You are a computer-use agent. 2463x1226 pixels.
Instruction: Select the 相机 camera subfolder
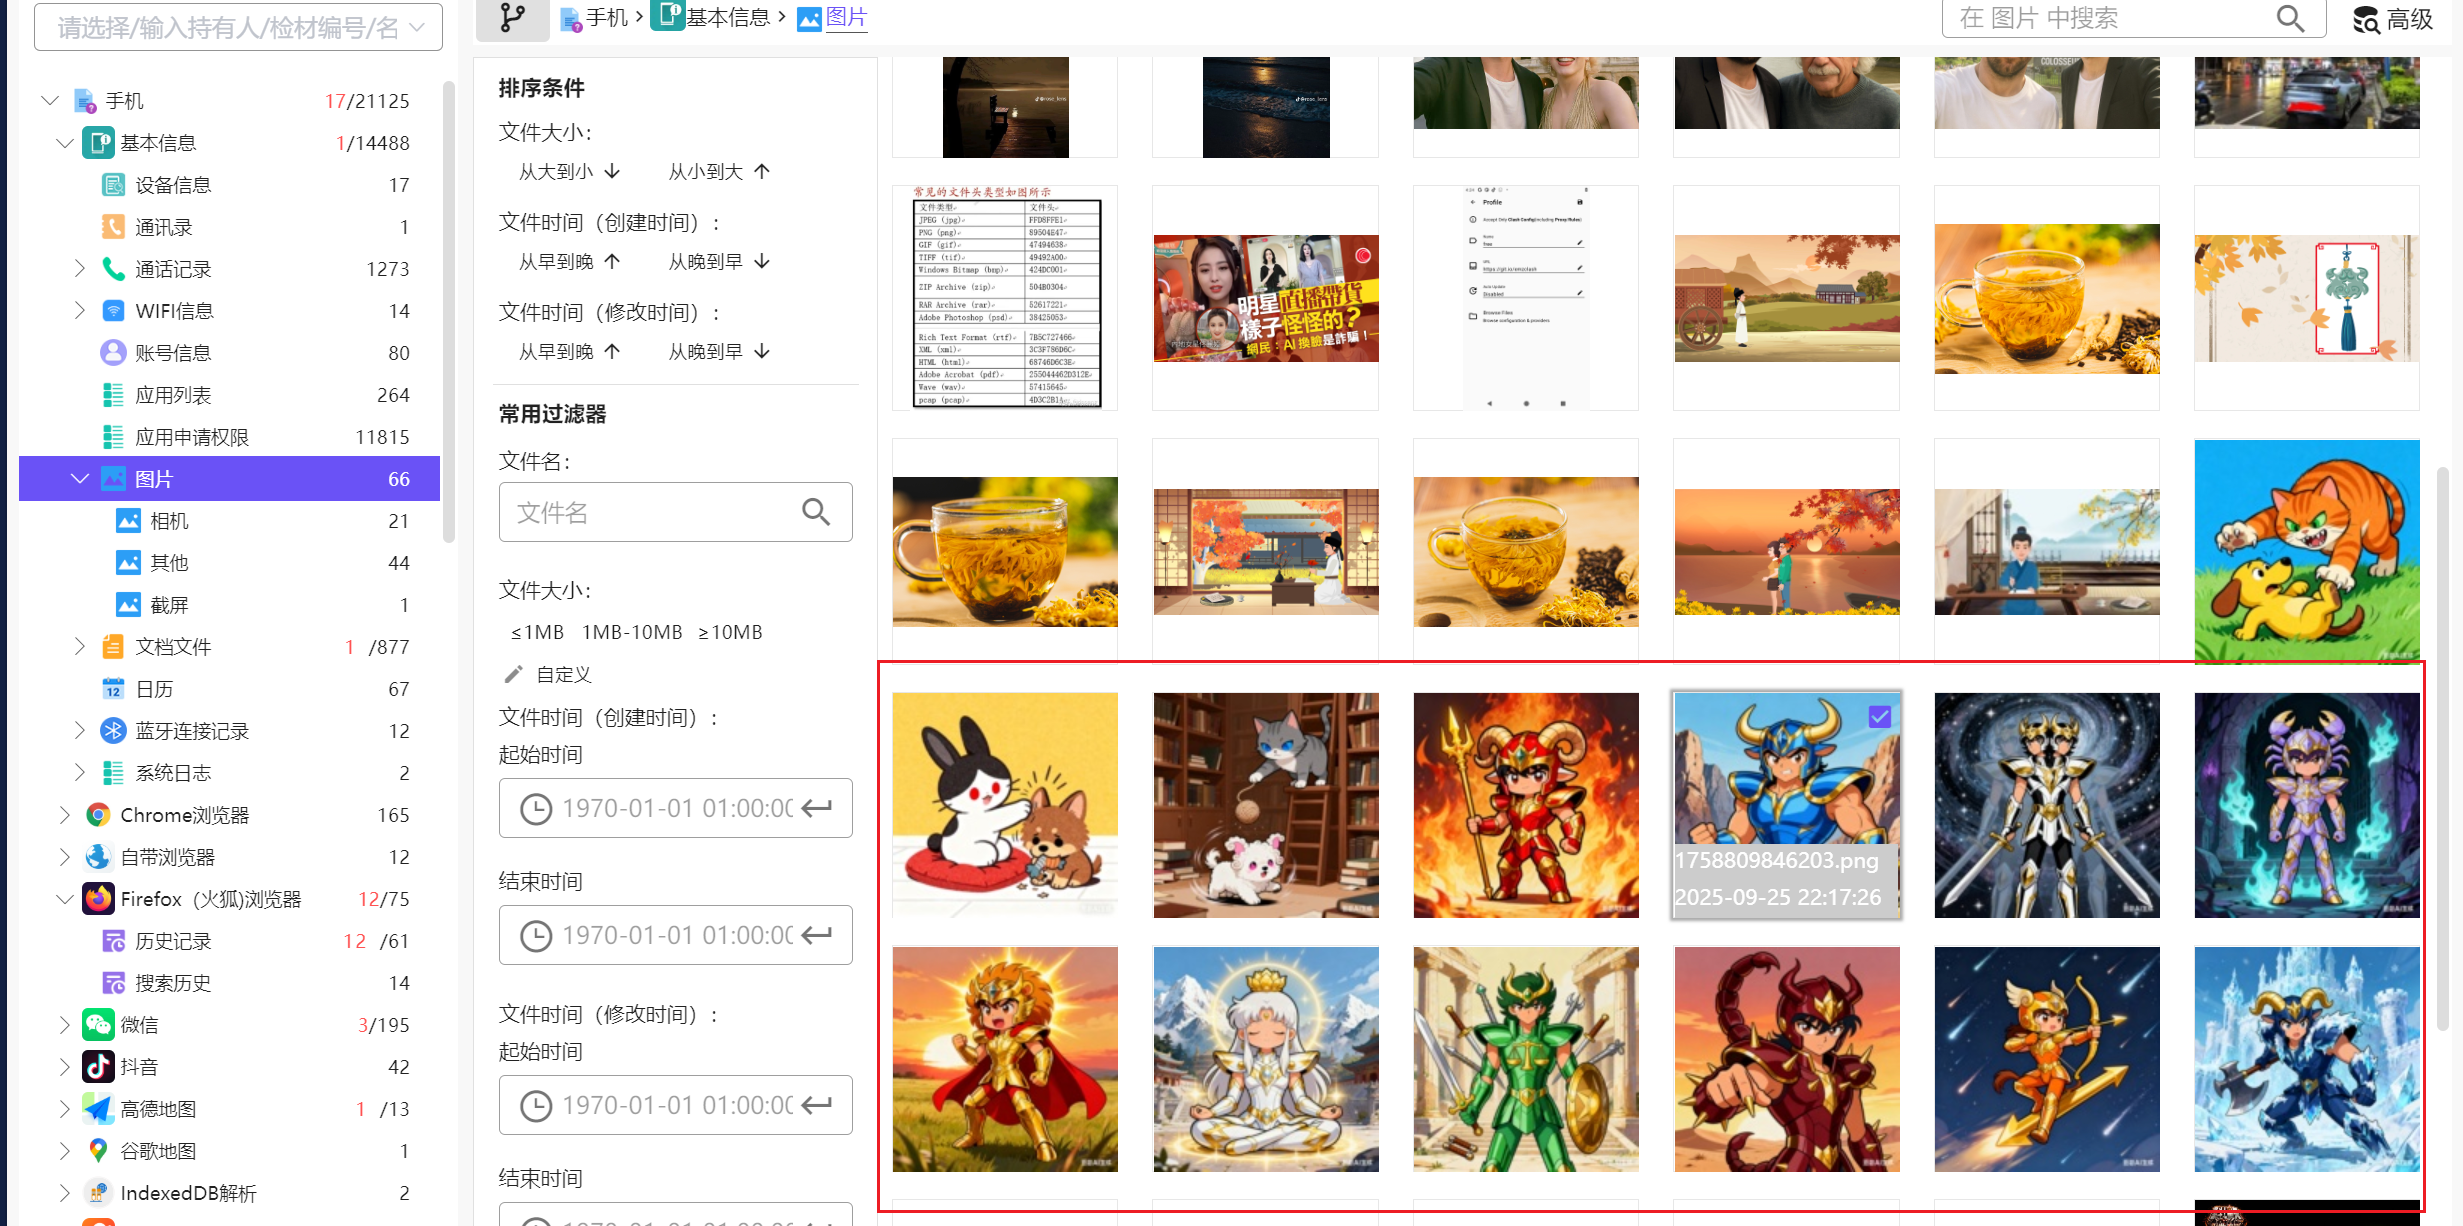coord(169,521)
